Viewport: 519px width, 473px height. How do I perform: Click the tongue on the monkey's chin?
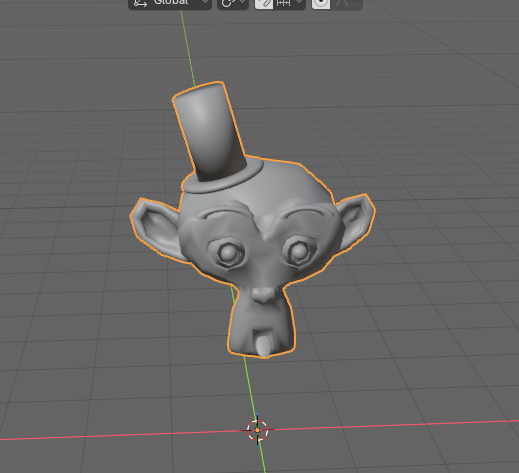pyautogui.click(x=264, y=347)
